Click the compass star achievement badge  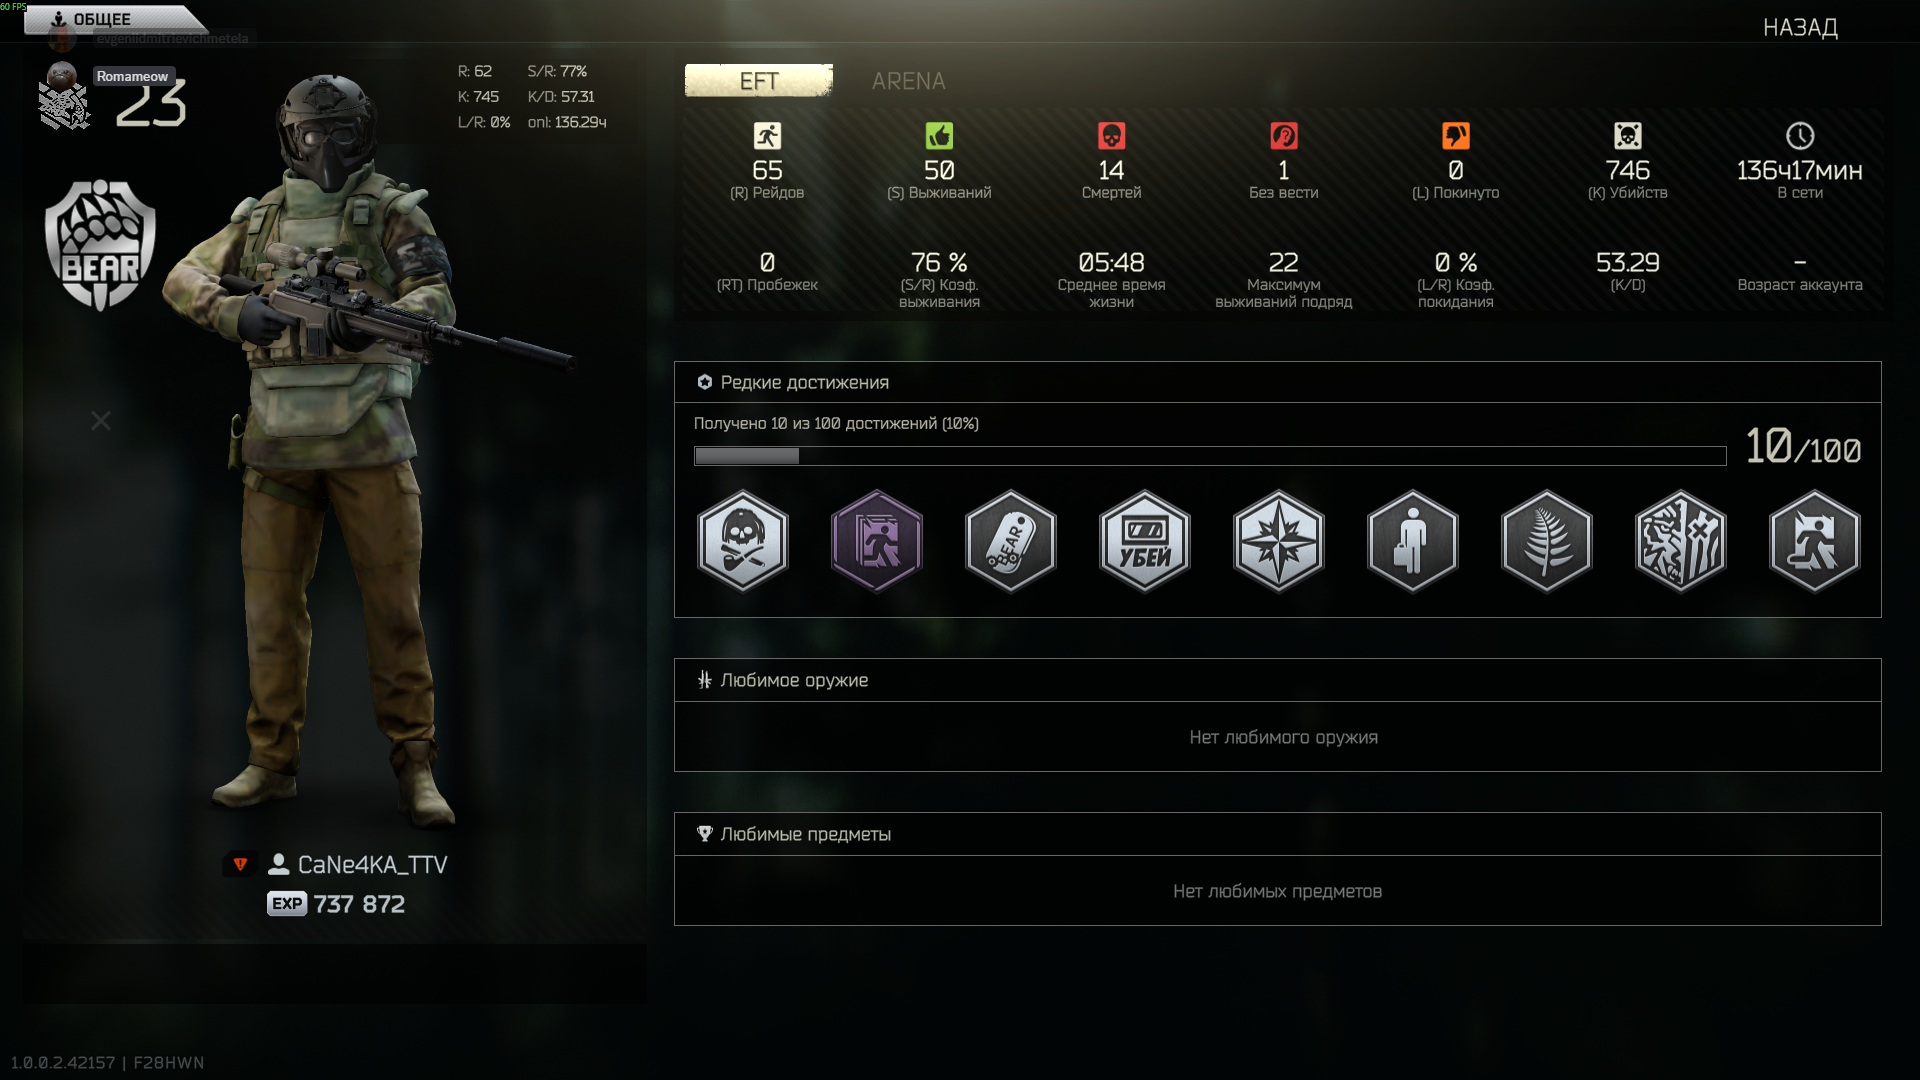point(1279,541)
